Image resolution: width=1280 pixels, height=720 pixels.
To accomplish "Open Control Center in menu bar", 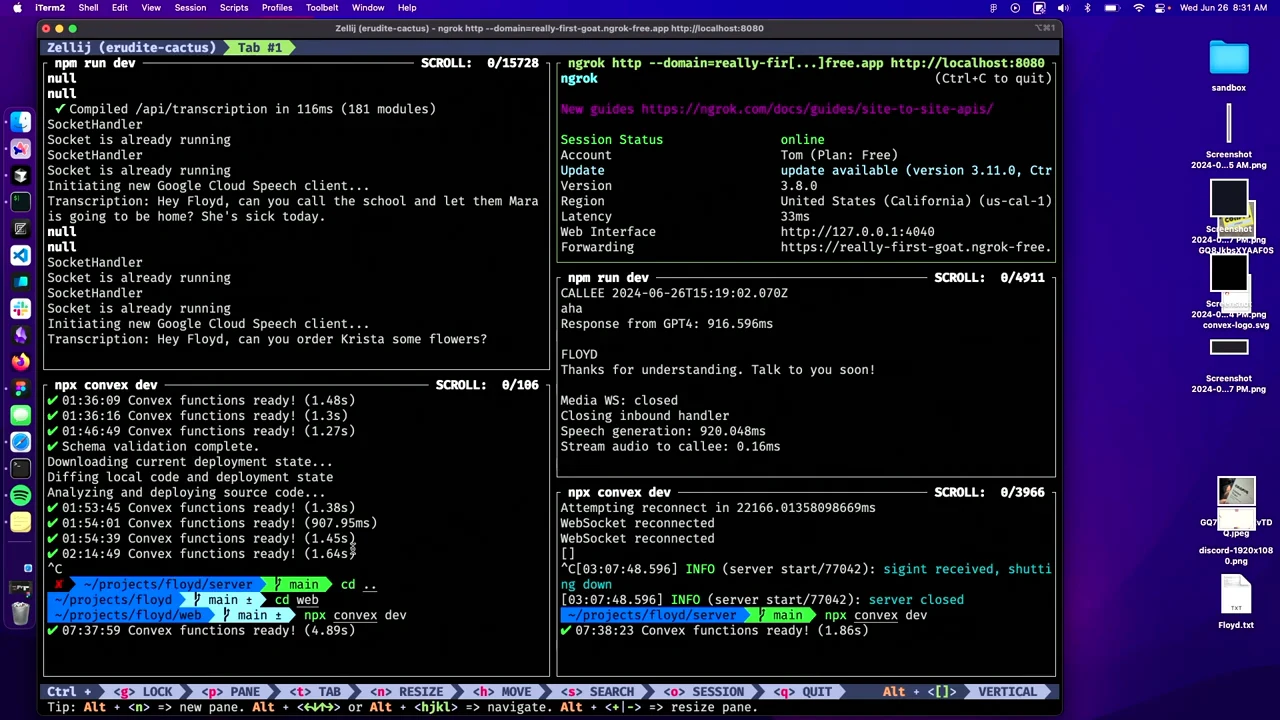I will pyautogui.click(x=1162, y=8).
